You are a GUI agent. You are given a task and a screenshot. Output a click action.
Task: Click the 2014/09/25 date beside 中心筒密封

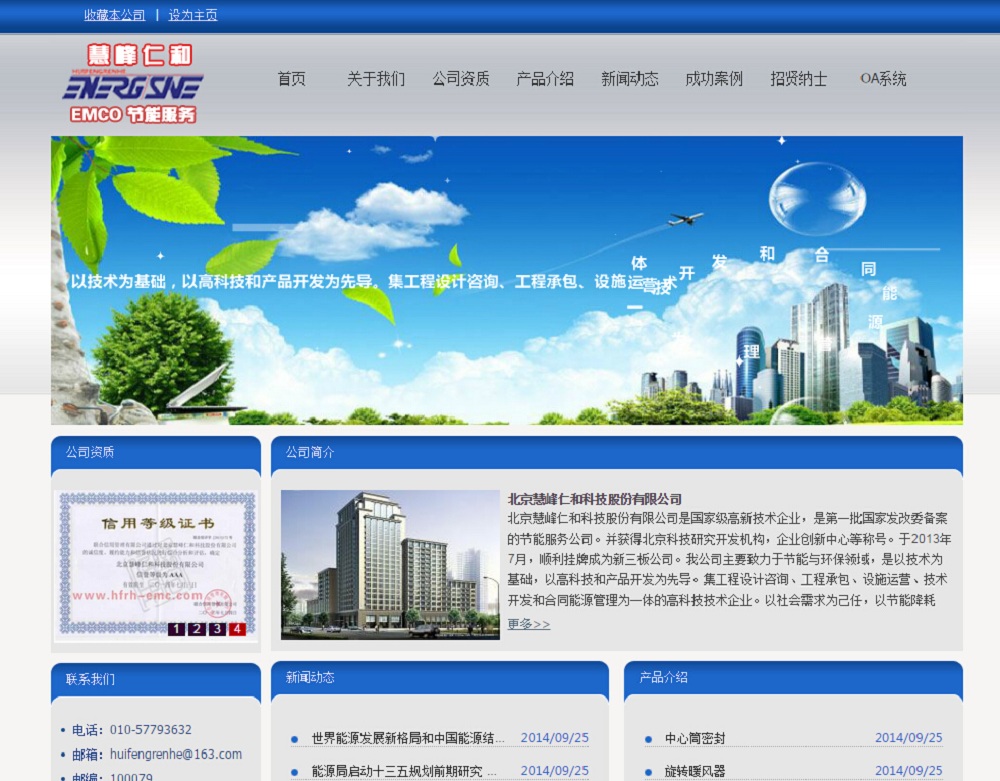pyautogui.click(x=908, y=738)
